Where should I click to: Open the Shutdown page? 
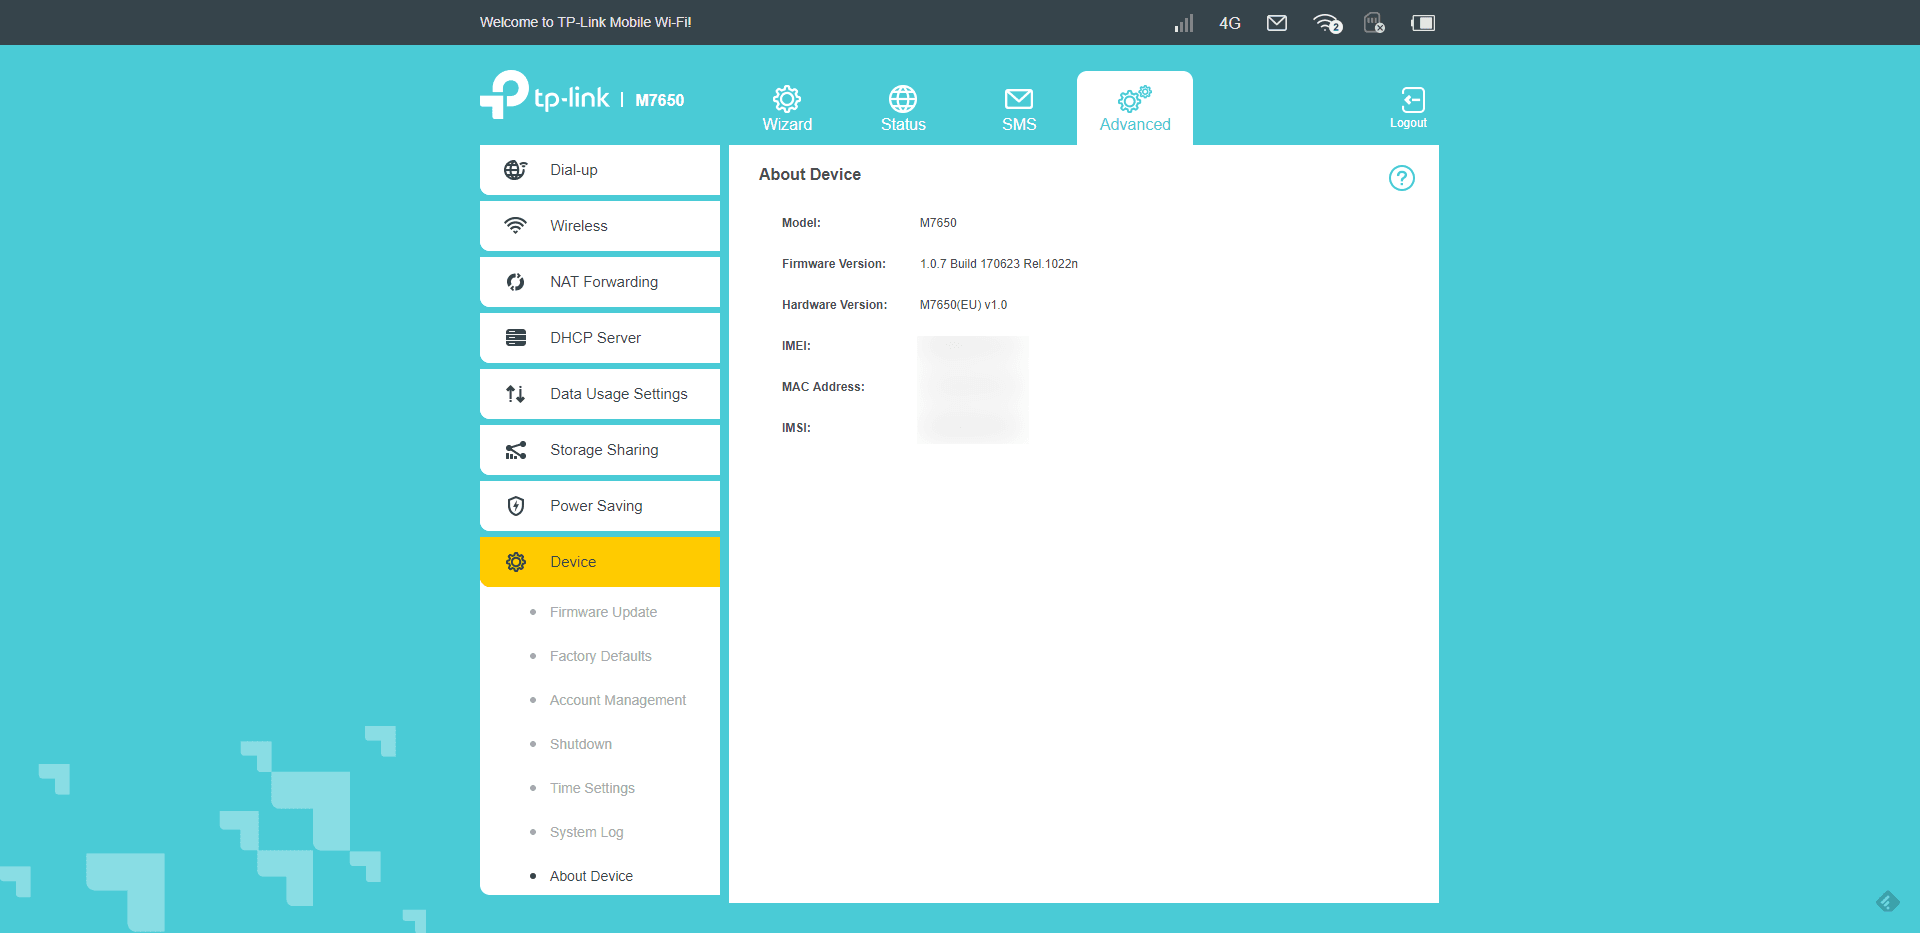click(x=581, y=744)
